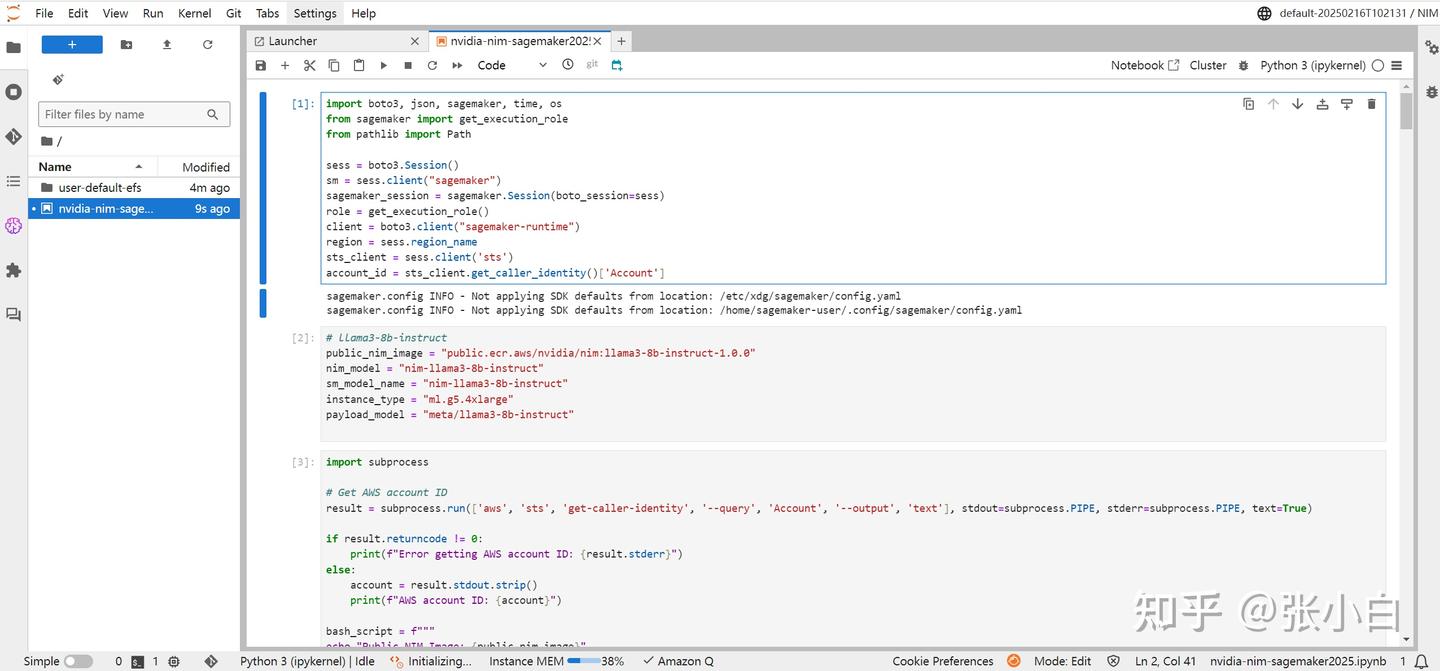Create a new folder in file browser
This screenshot has height=671, width=1440.
(126, 45)
